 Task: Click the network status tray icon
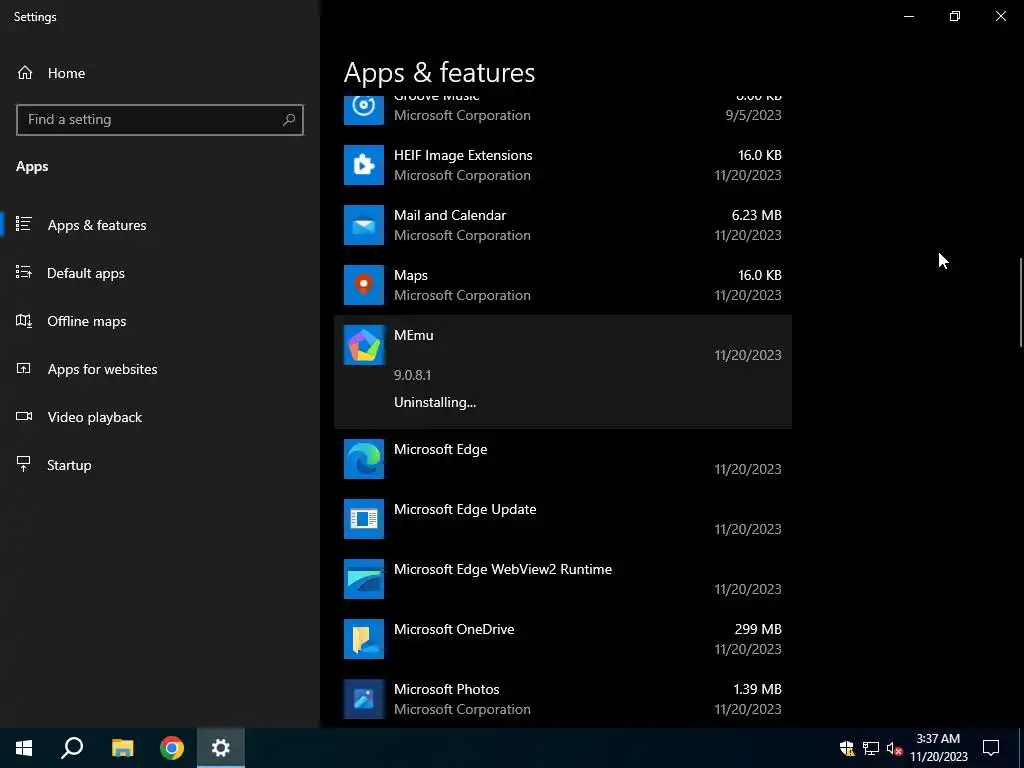click(871, 748)
